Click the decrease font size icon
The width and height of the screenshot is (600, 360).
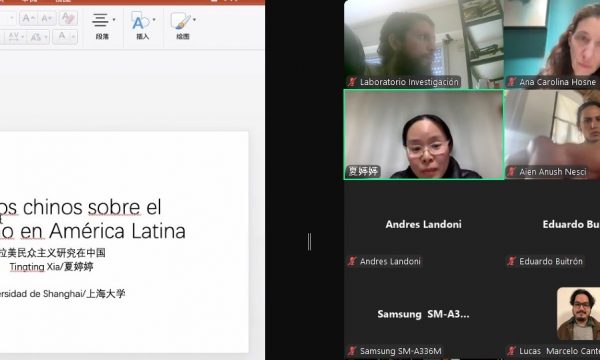tap(47, 18)
